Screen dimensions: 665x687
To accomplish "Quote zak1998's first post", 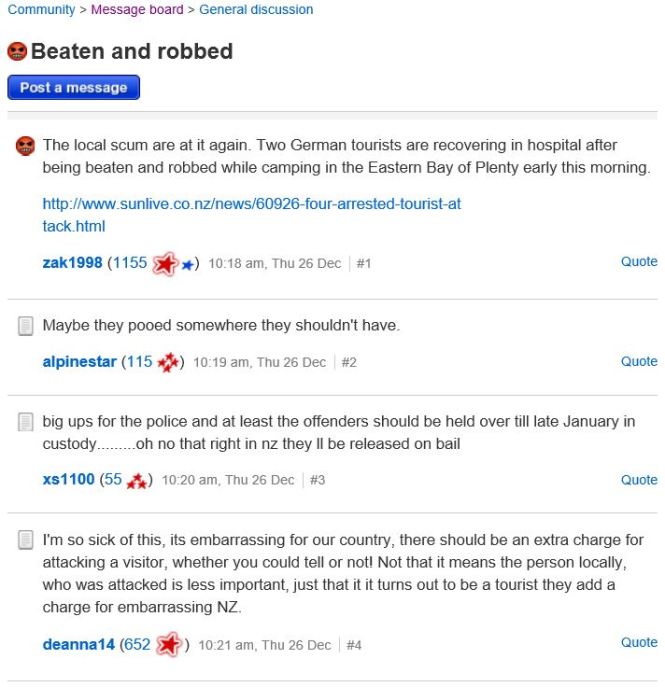I will (x=639, y=262).
